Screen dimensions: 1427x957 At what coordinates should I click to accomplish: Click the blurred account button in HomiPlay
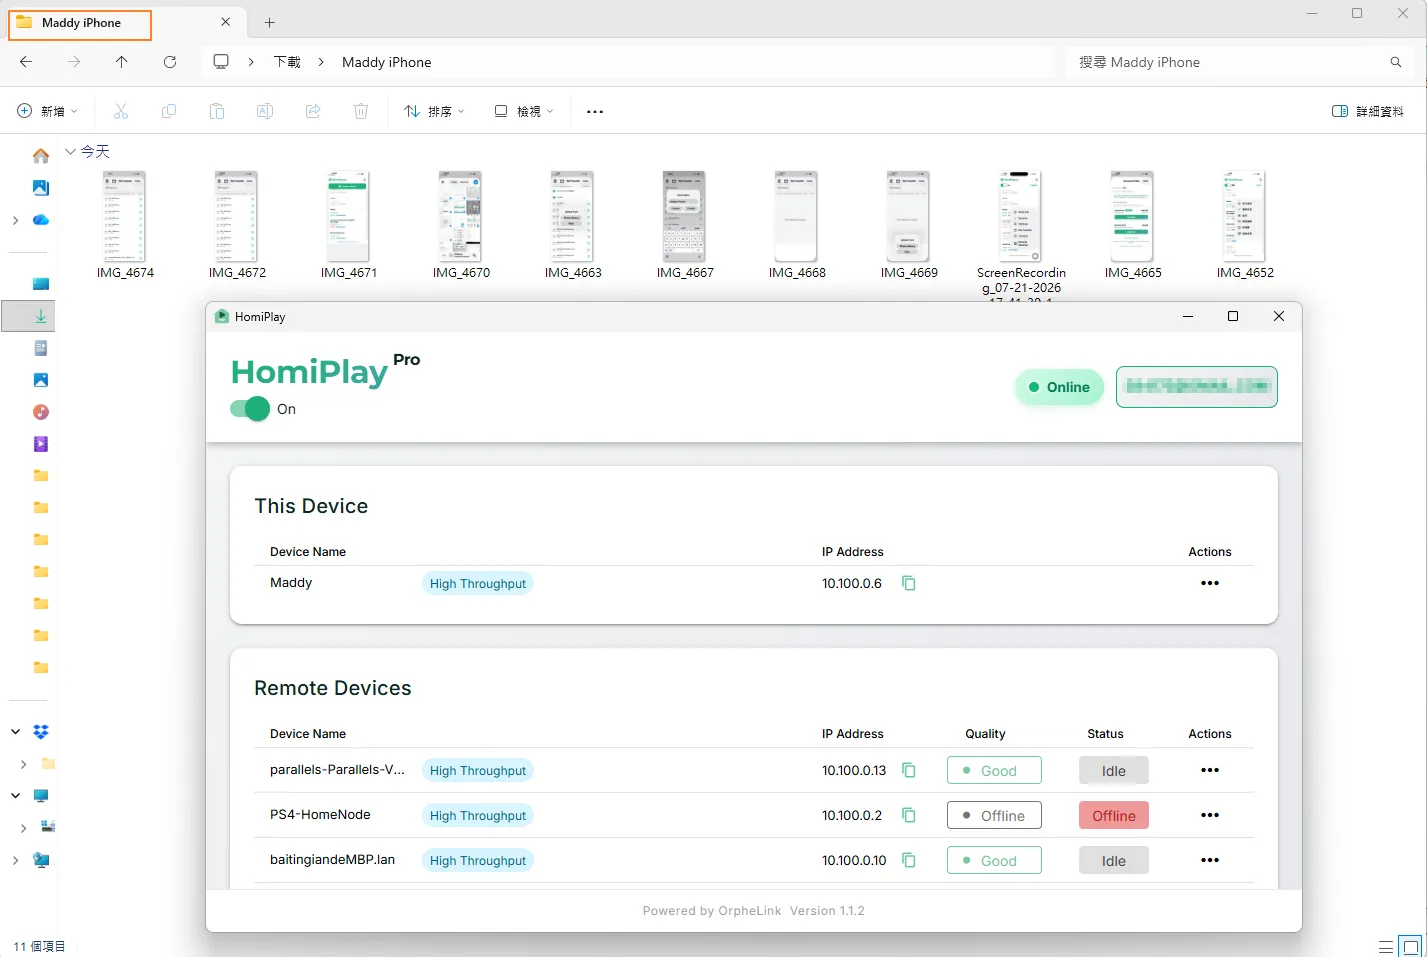pos(1197,387)
